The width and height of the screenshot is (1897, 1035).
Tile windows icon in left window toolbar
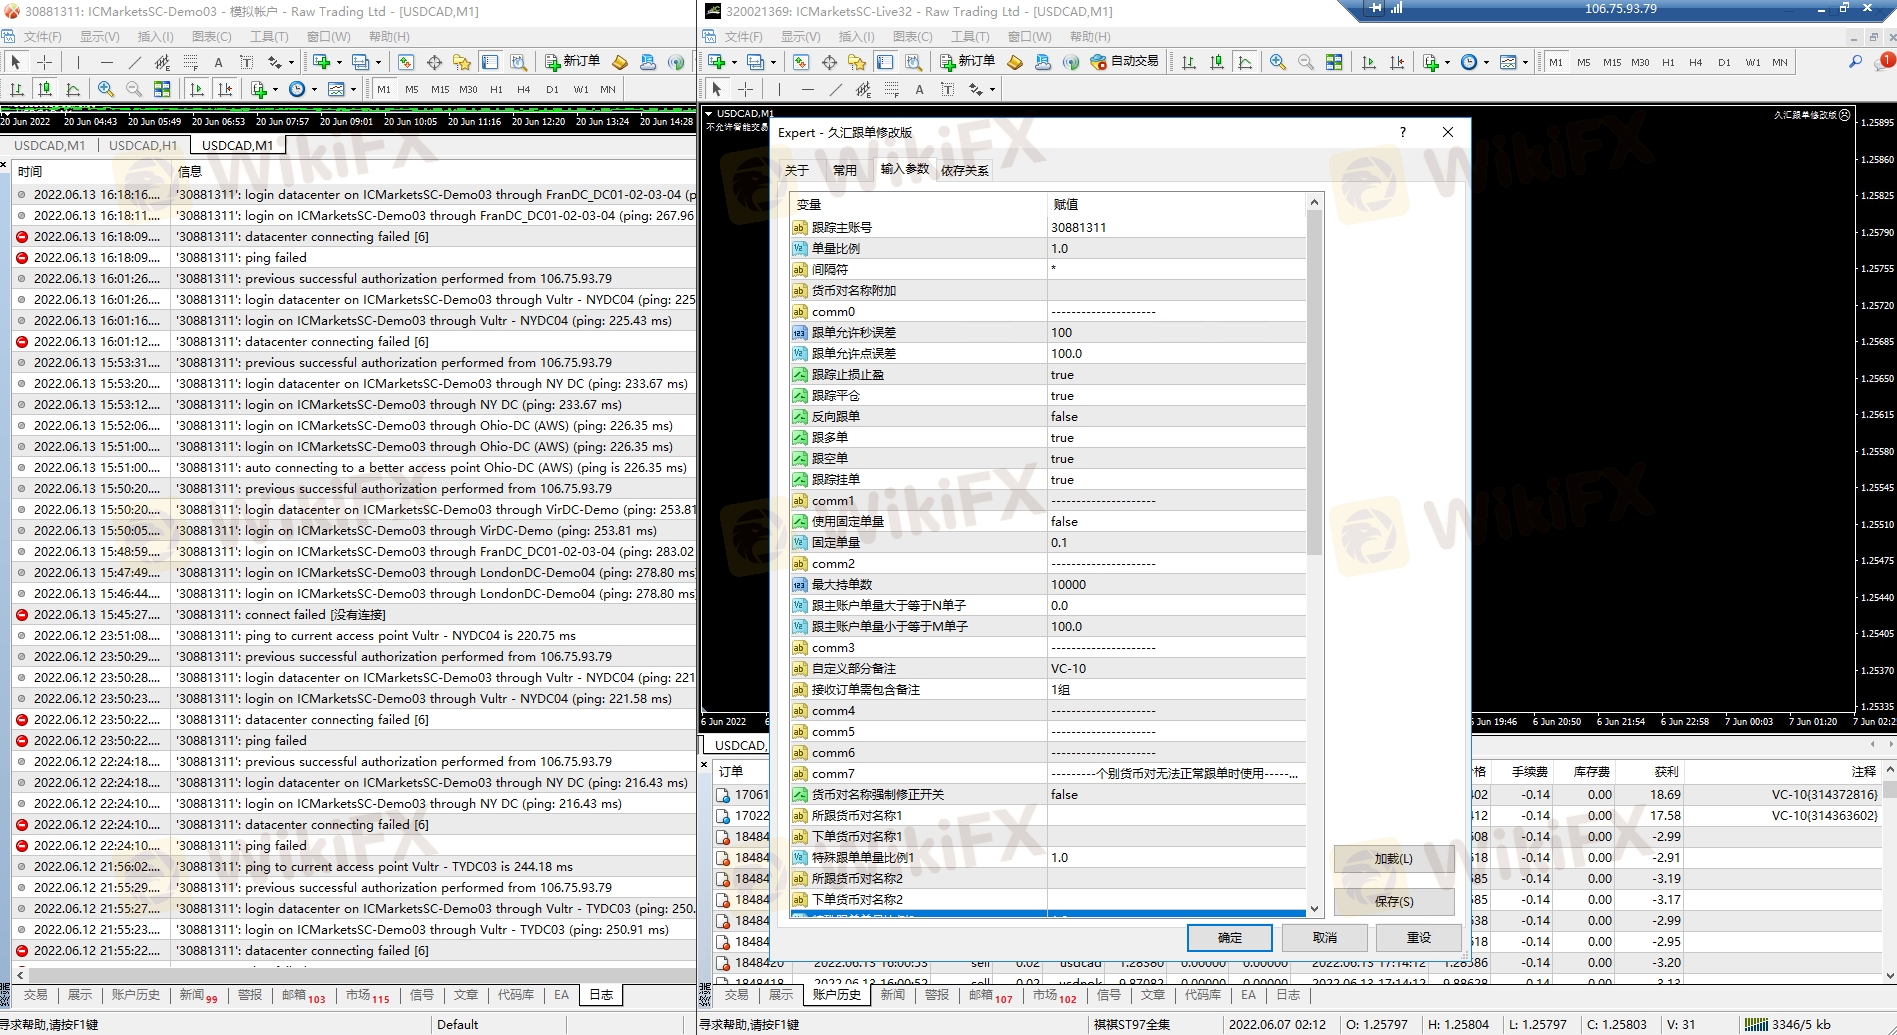pyautogui.click(x=162, y=89)
